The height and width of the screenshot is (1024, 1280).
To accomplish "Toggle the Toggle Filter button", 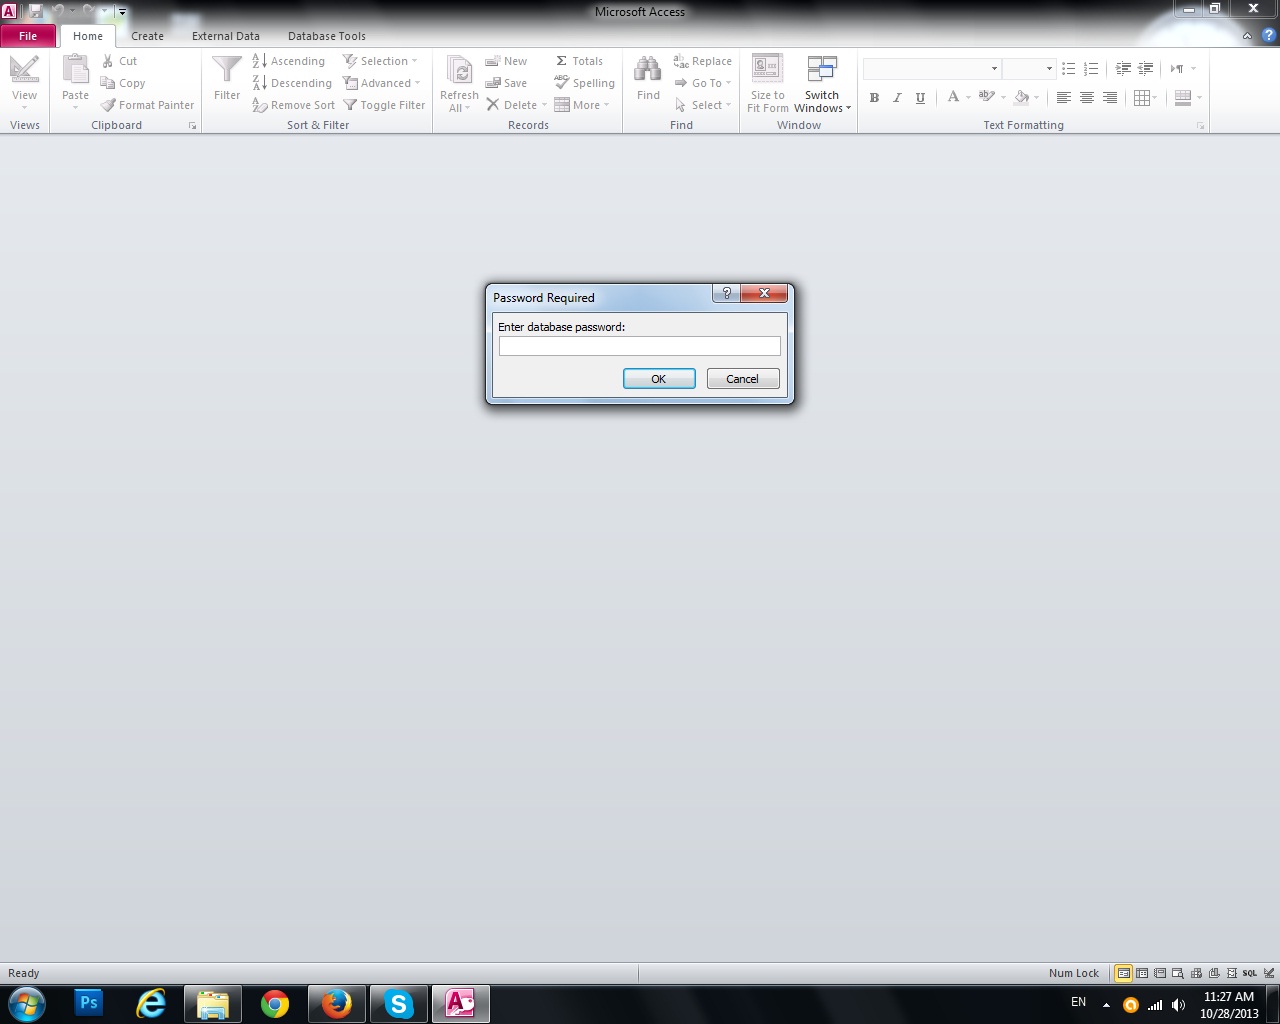I will tap(384, 105).
